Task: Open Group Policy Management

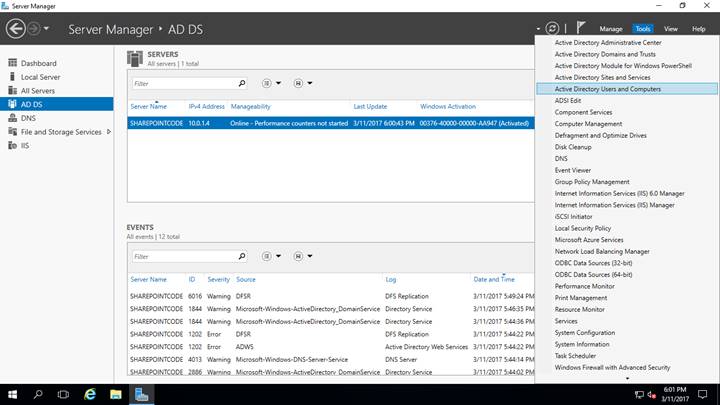Action: 592,182
